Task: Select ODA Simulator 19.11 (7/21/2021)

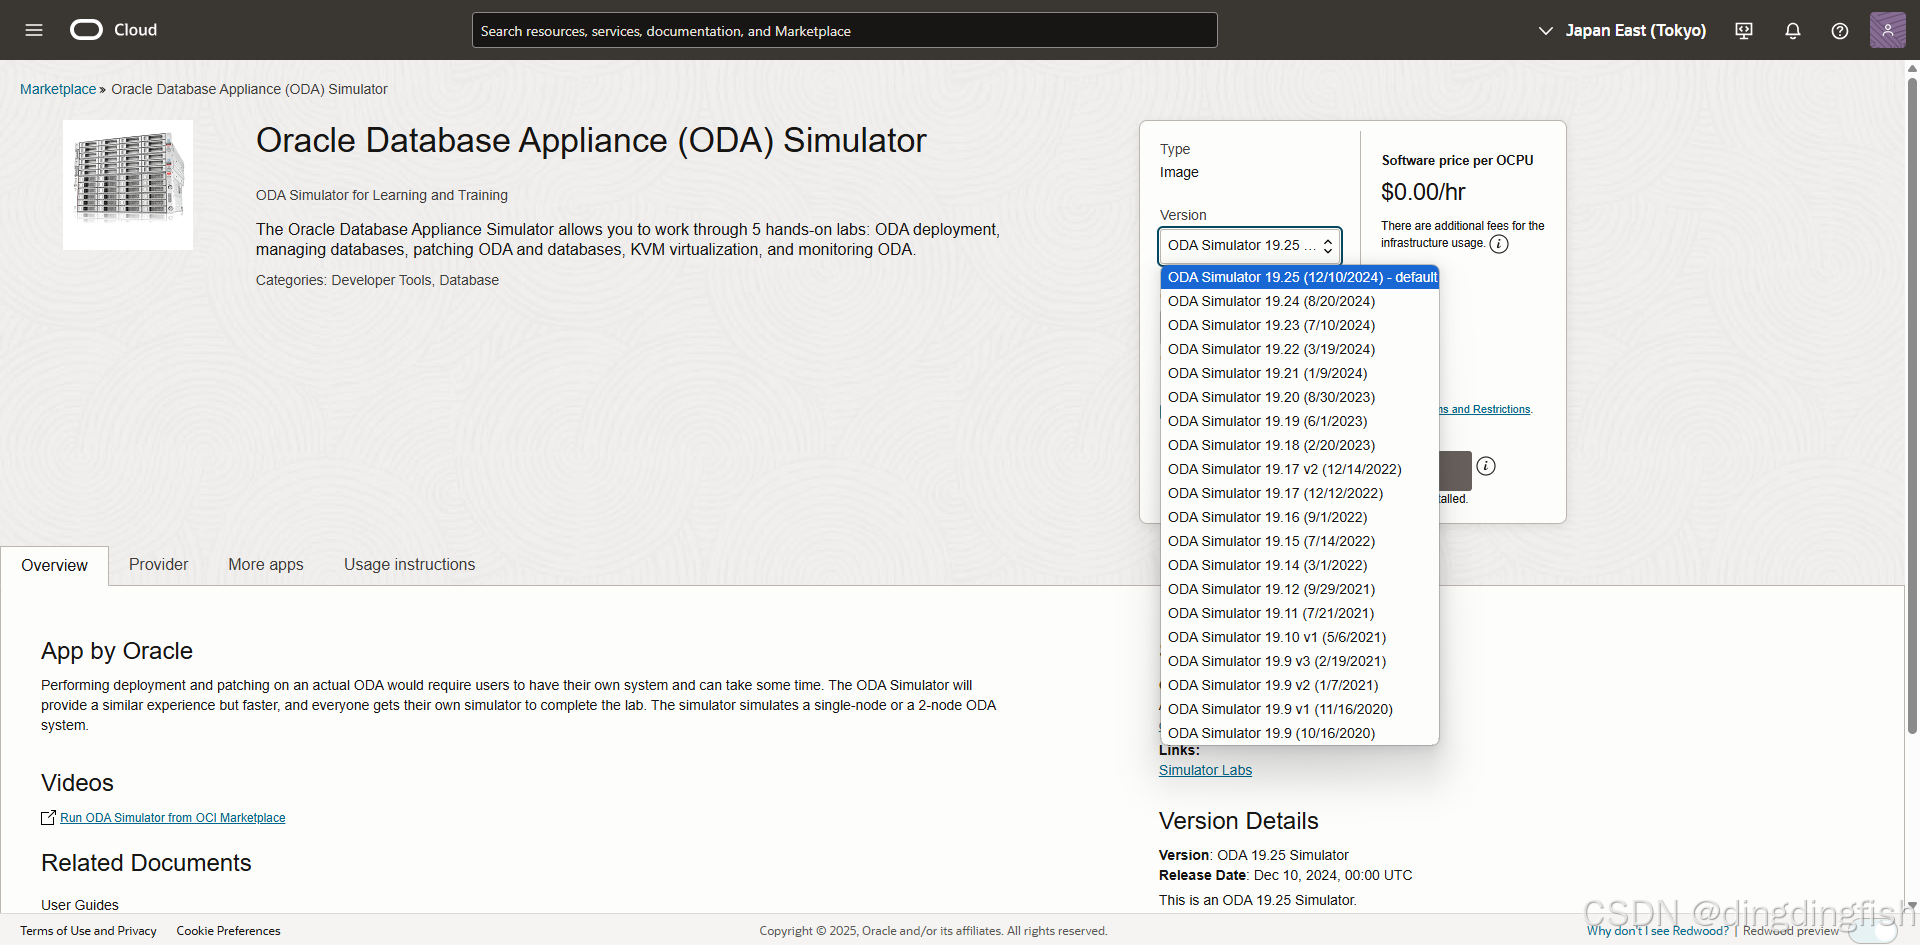Action: [1300, 613]
